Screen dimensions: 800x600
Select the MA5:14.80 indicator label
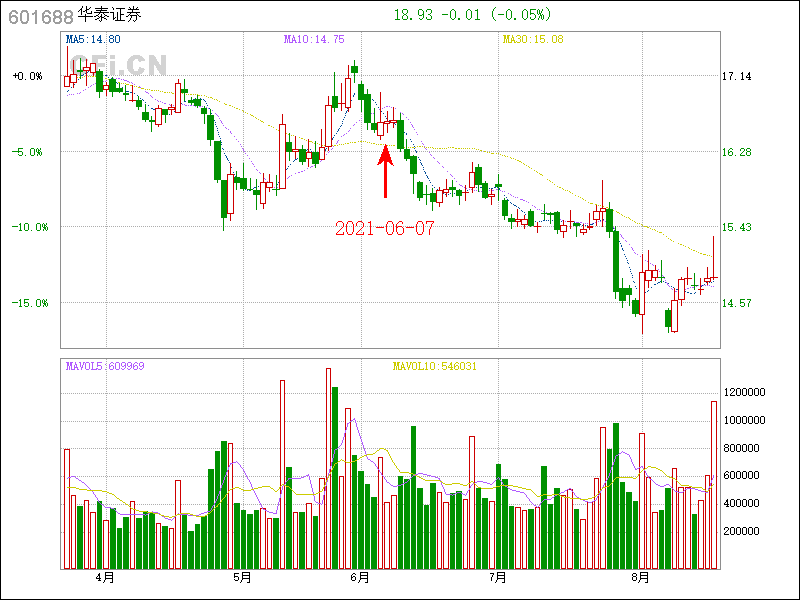pos(93,39)
